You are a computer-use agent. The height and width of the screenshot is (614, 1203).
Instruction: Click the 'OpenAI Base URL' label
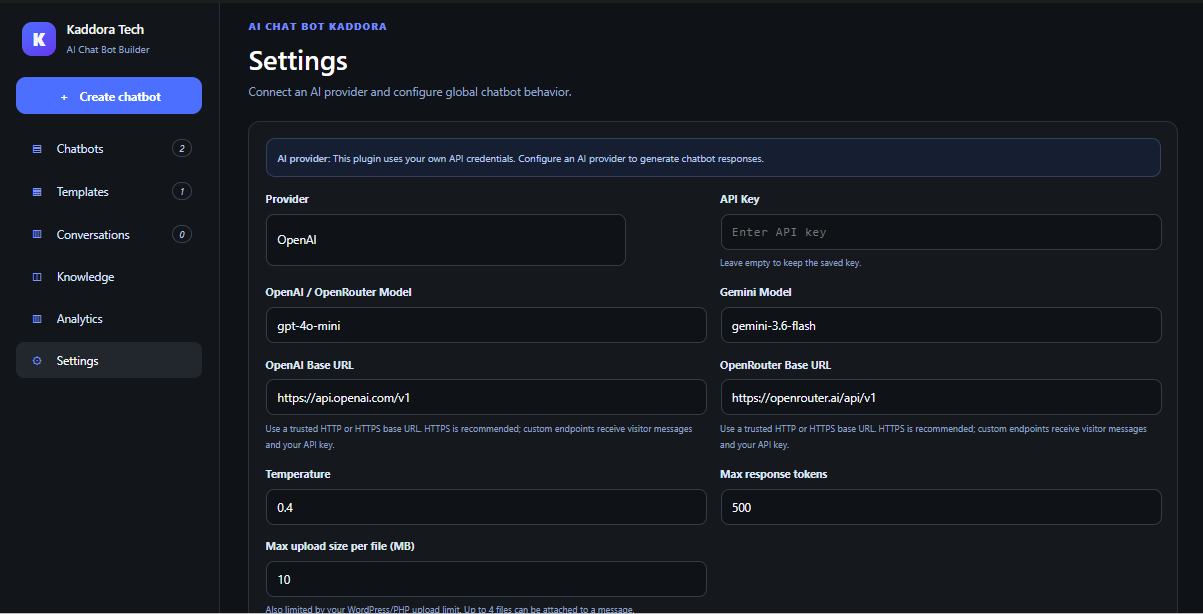[x=310, y=365]
